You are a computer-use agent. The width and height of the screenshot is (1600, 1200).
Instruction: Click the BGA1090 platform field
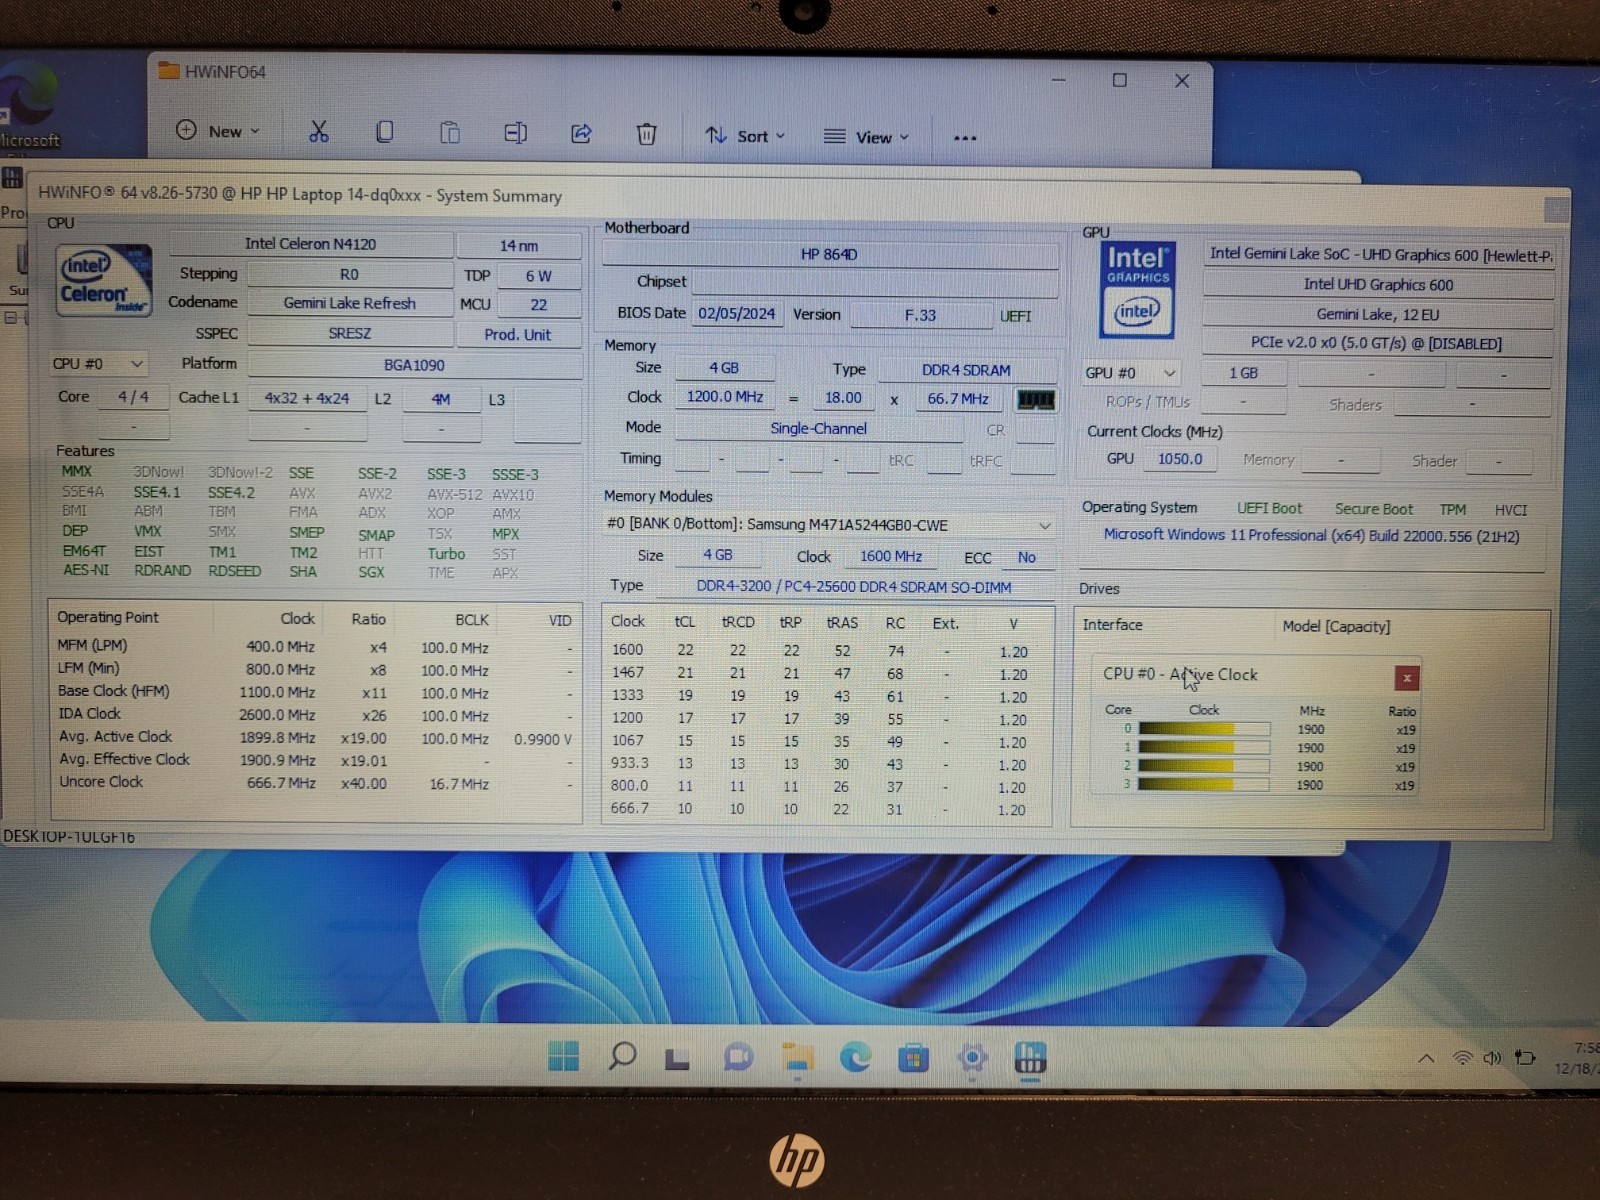[x=414, y=366]
